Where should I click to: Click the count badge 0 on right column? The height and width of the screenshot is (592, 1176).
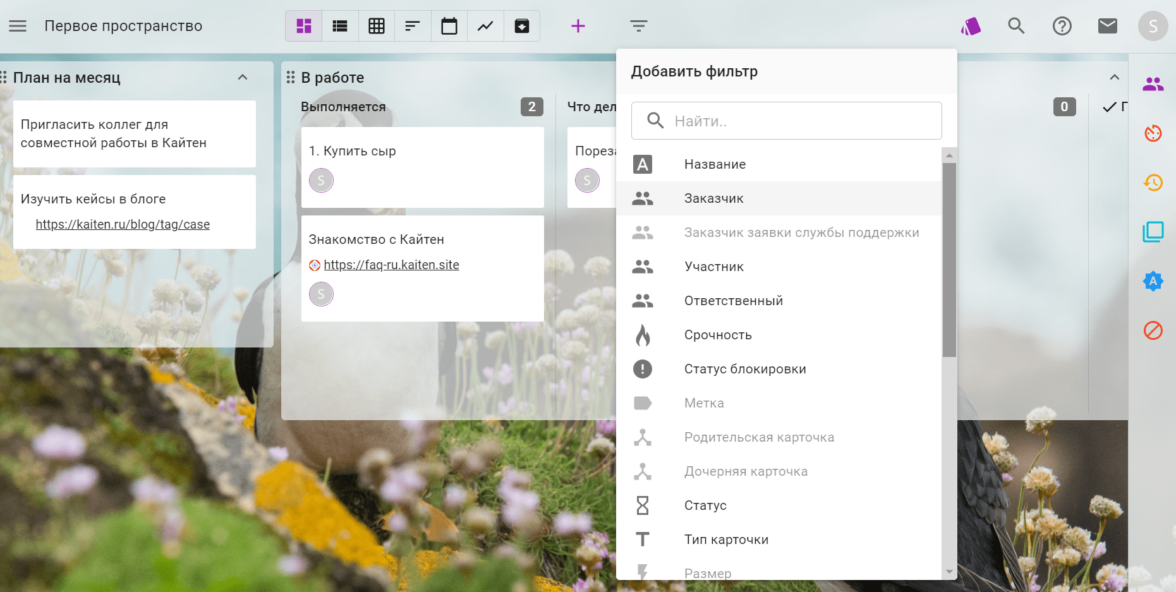coord(1064,107)
